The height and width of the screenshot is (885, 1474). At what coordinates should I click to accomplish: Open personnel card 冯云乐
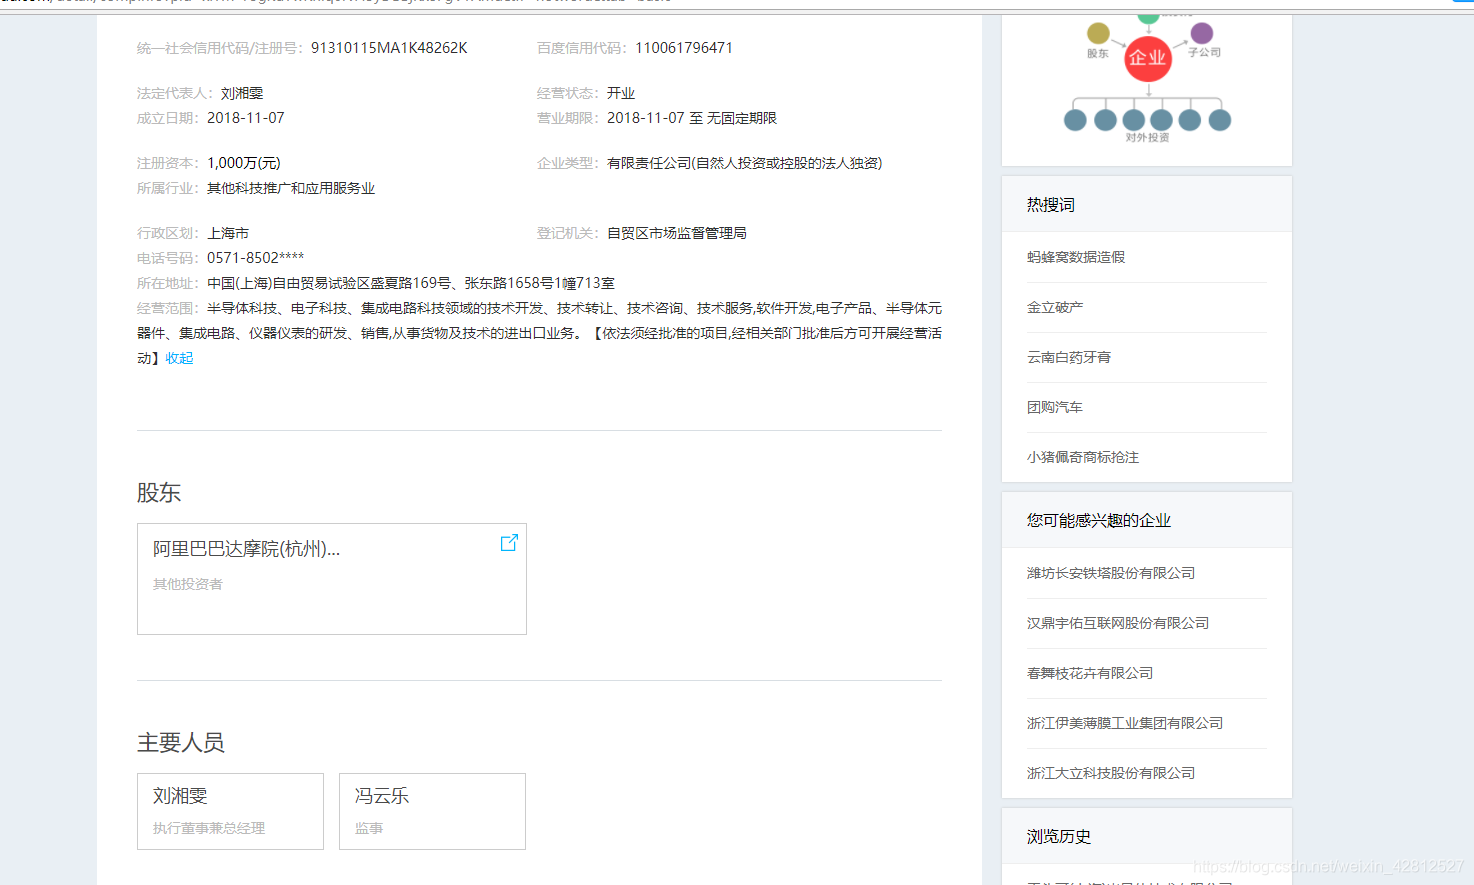coord(432,811)
